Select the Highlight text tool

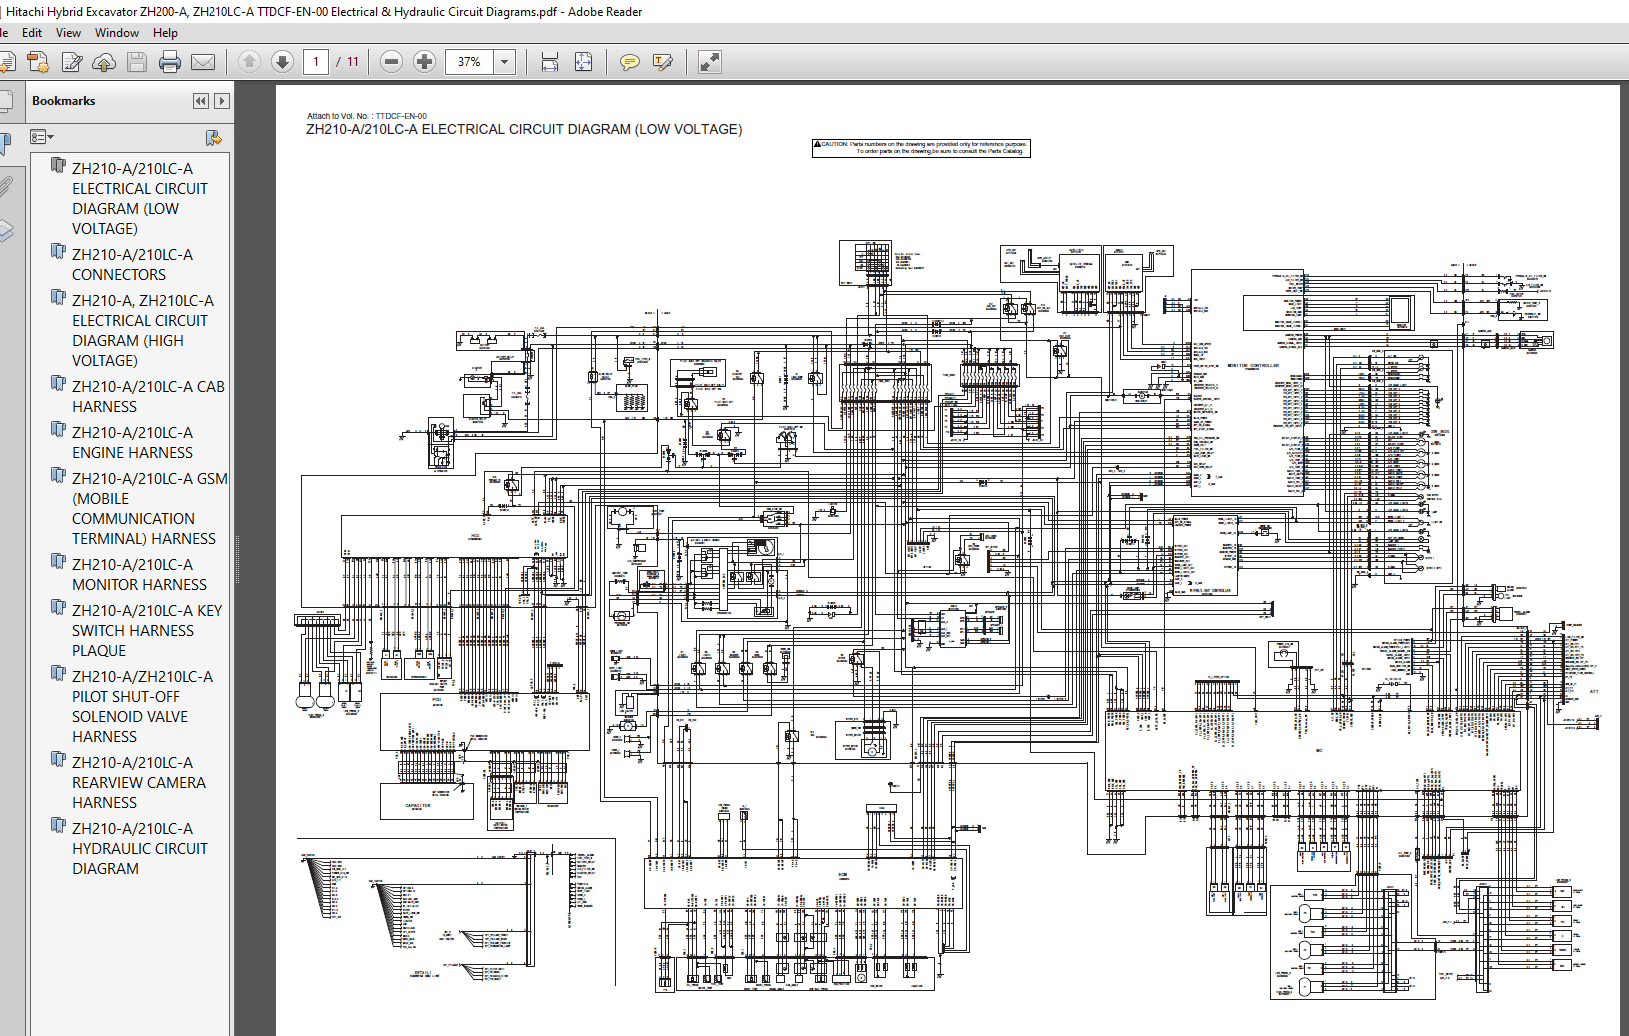click(x=663, y=62)
